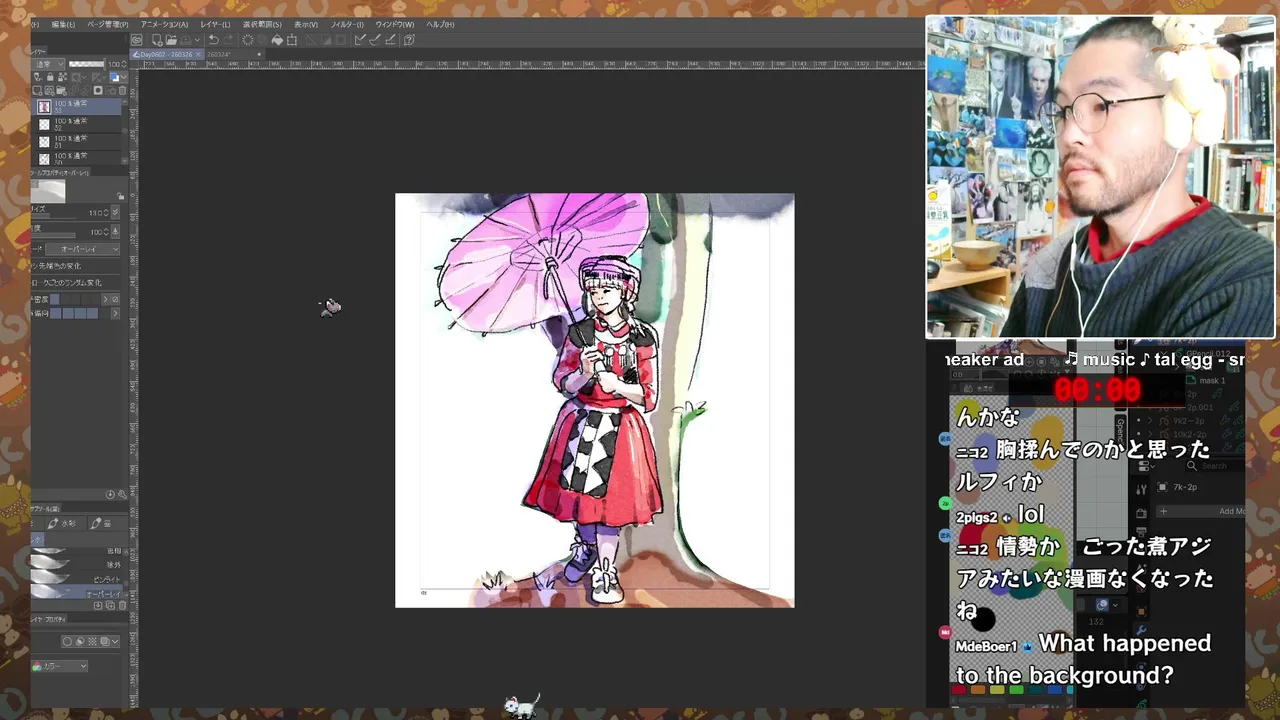Open the Window menu (ウィンドウ)
Screen dimensions: 1280x720
click(395, 25)
